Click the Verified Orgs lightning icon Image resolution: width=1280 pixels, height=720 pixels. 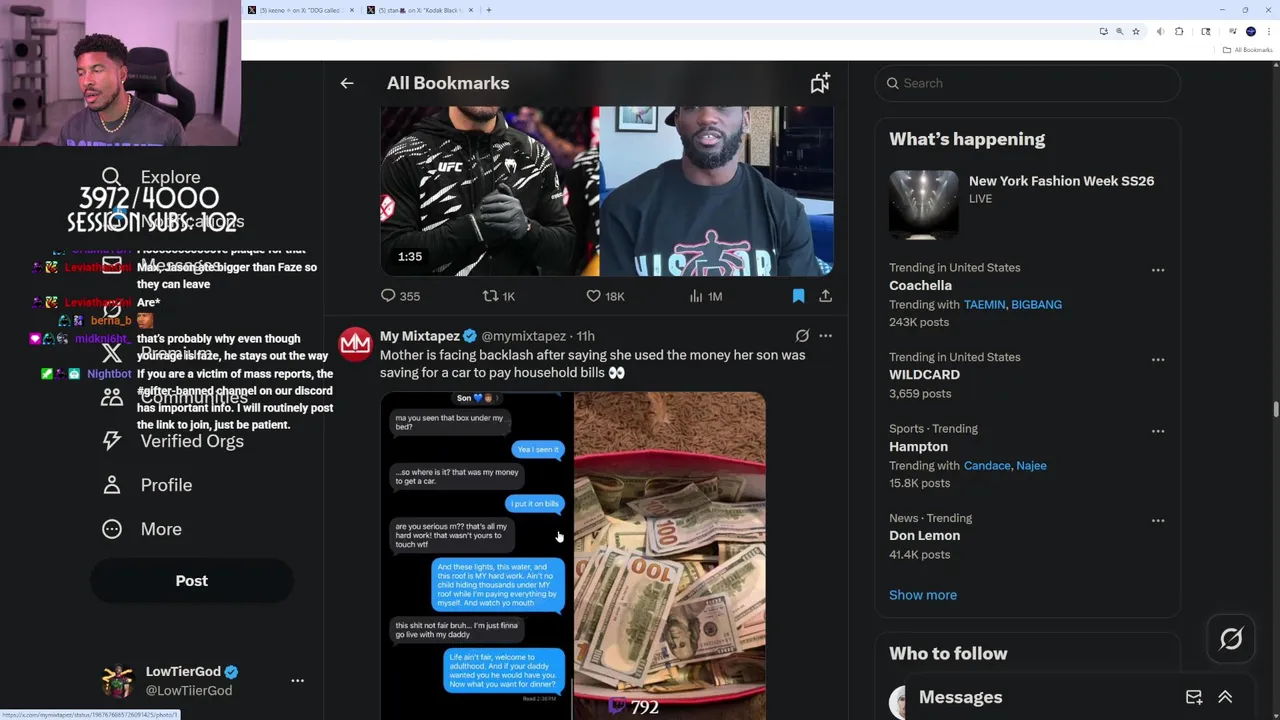tap(111, 441)
